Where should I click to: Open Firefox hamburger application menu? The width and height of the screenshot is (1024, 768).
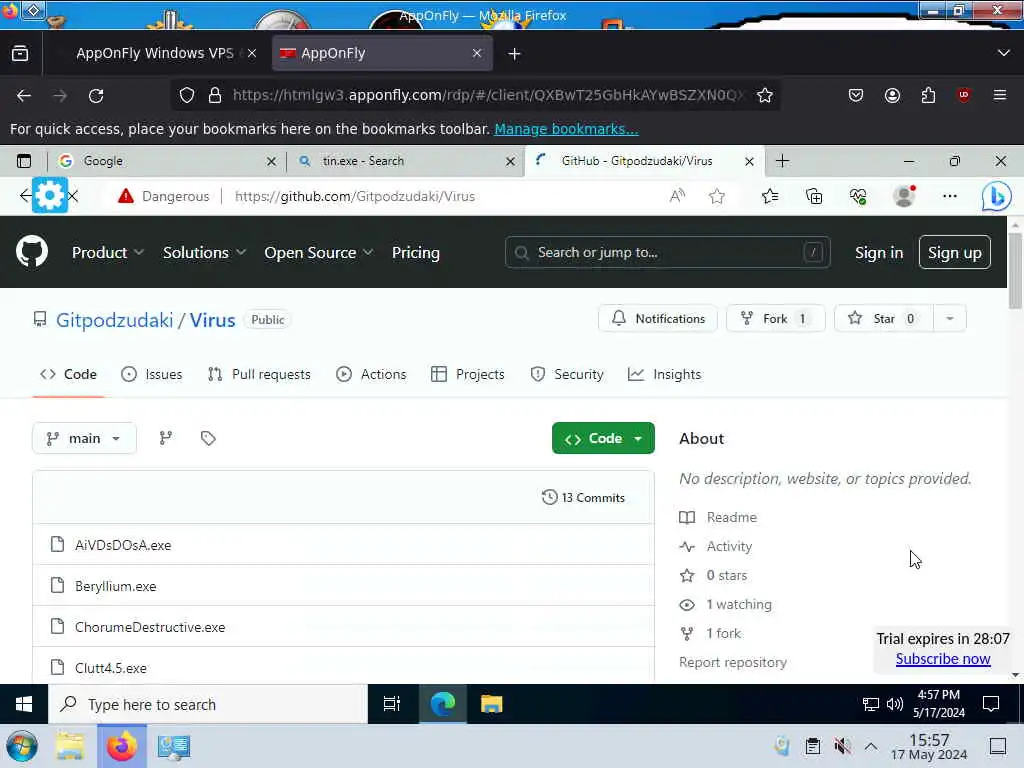(1000, 95)
